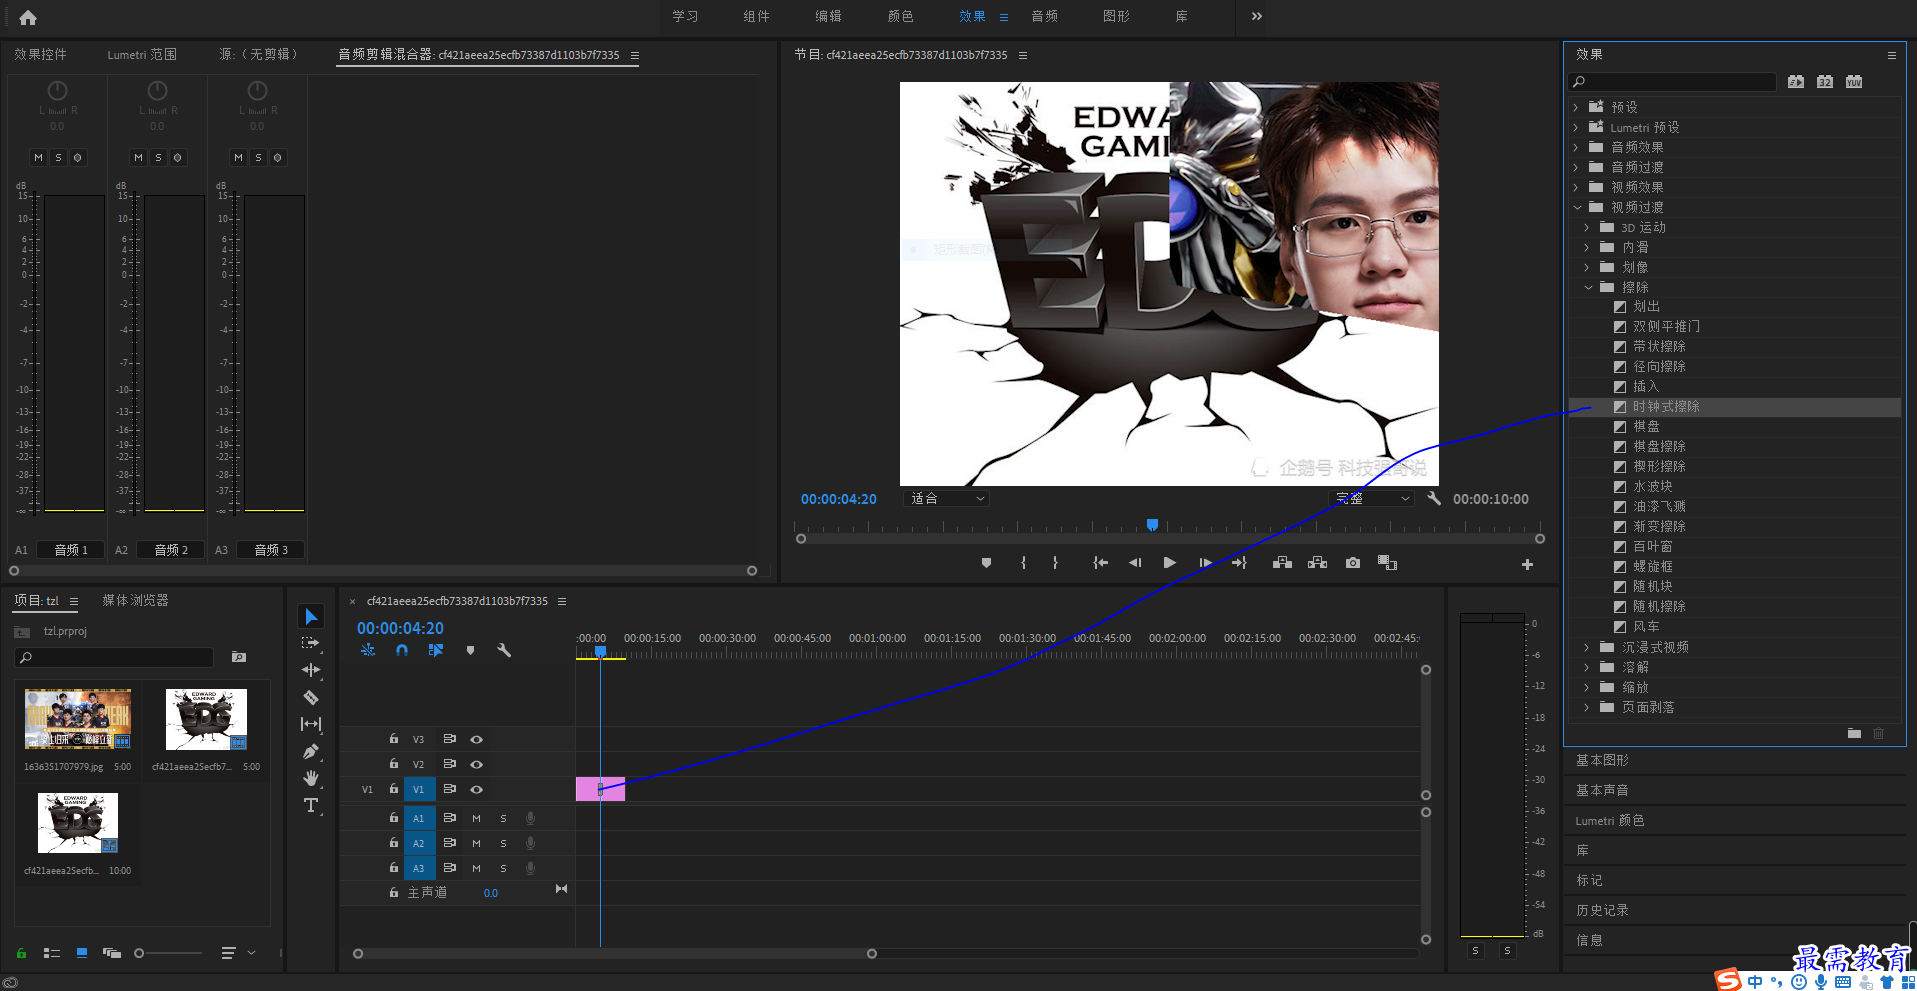This screenshot has height=991, width=1917.
Task: Open program monitor settings wrench
Action: [x=1434, y=498]
